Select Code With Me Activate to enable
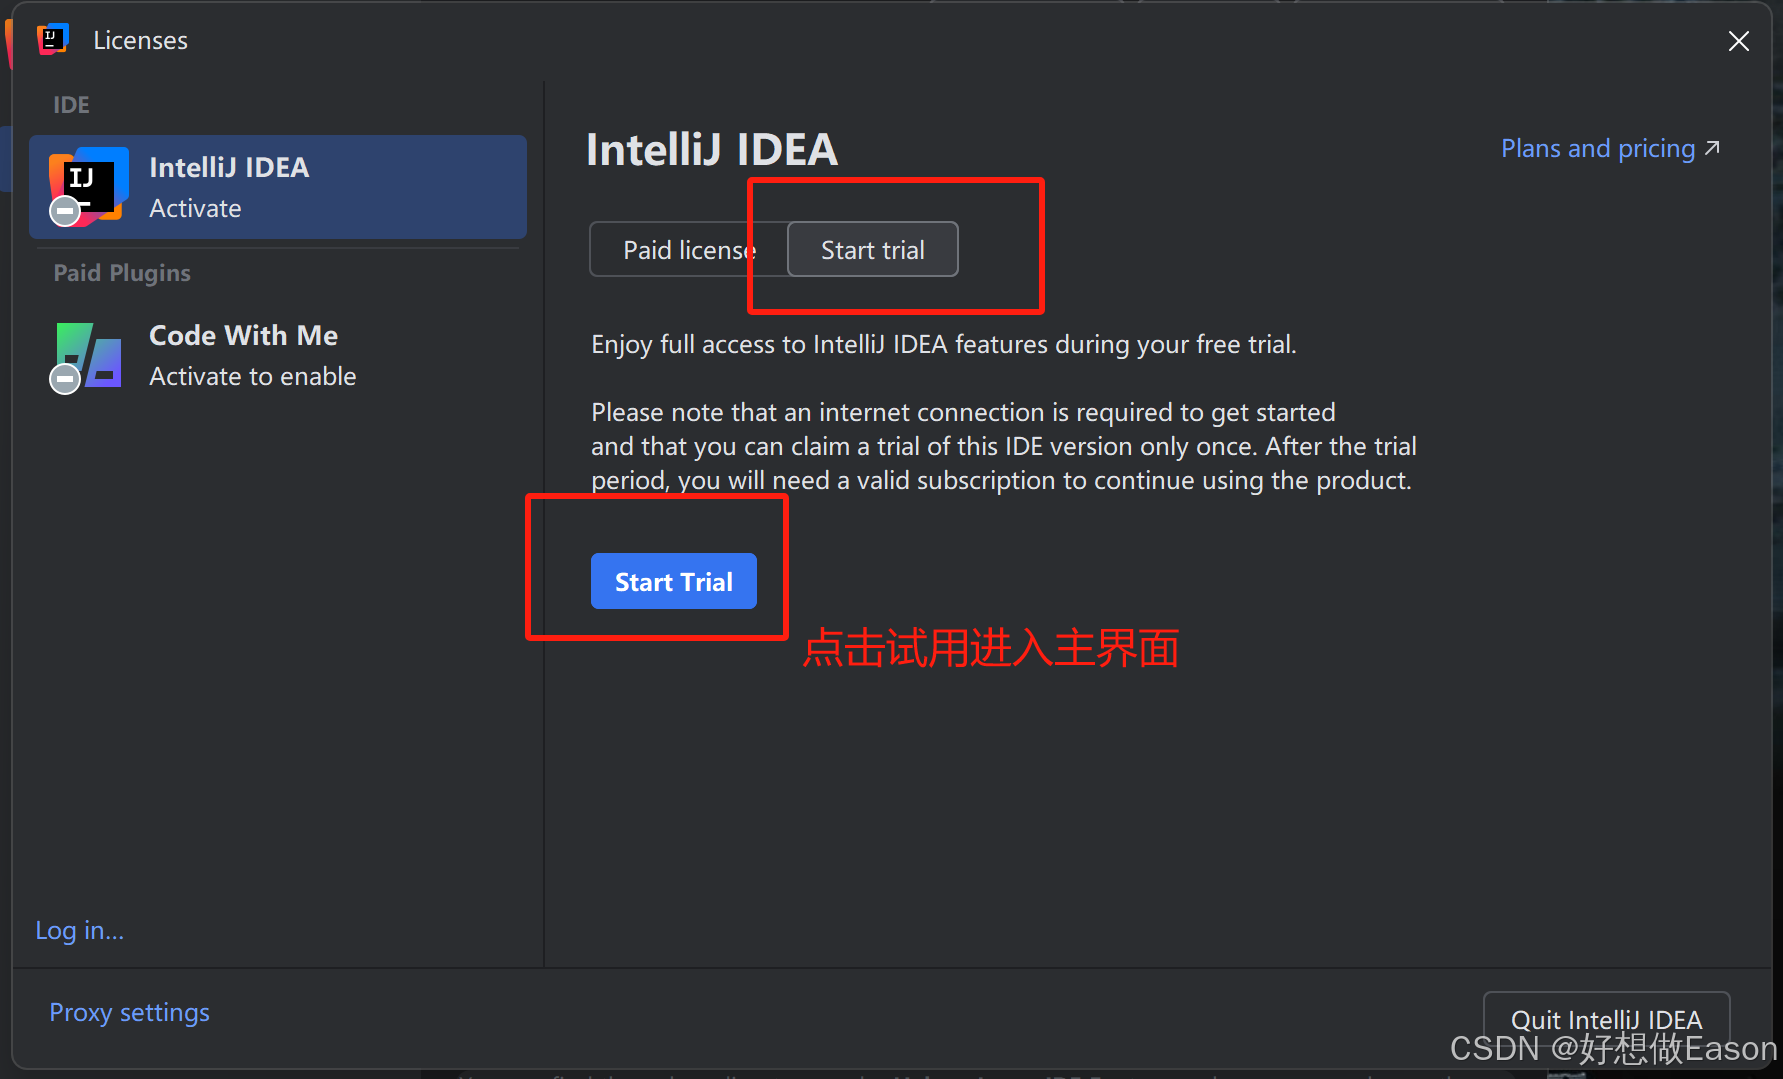1783x1079 pixels. 278,356
